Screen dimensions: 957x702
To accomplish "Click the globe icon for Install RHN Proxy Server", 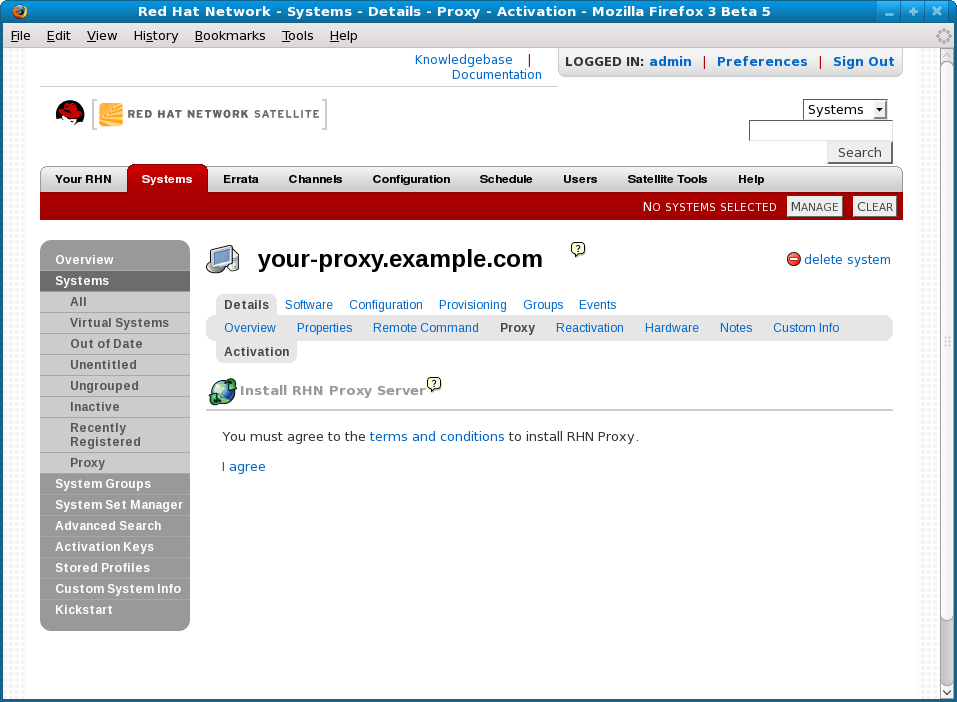I will (x=223, y=391).
